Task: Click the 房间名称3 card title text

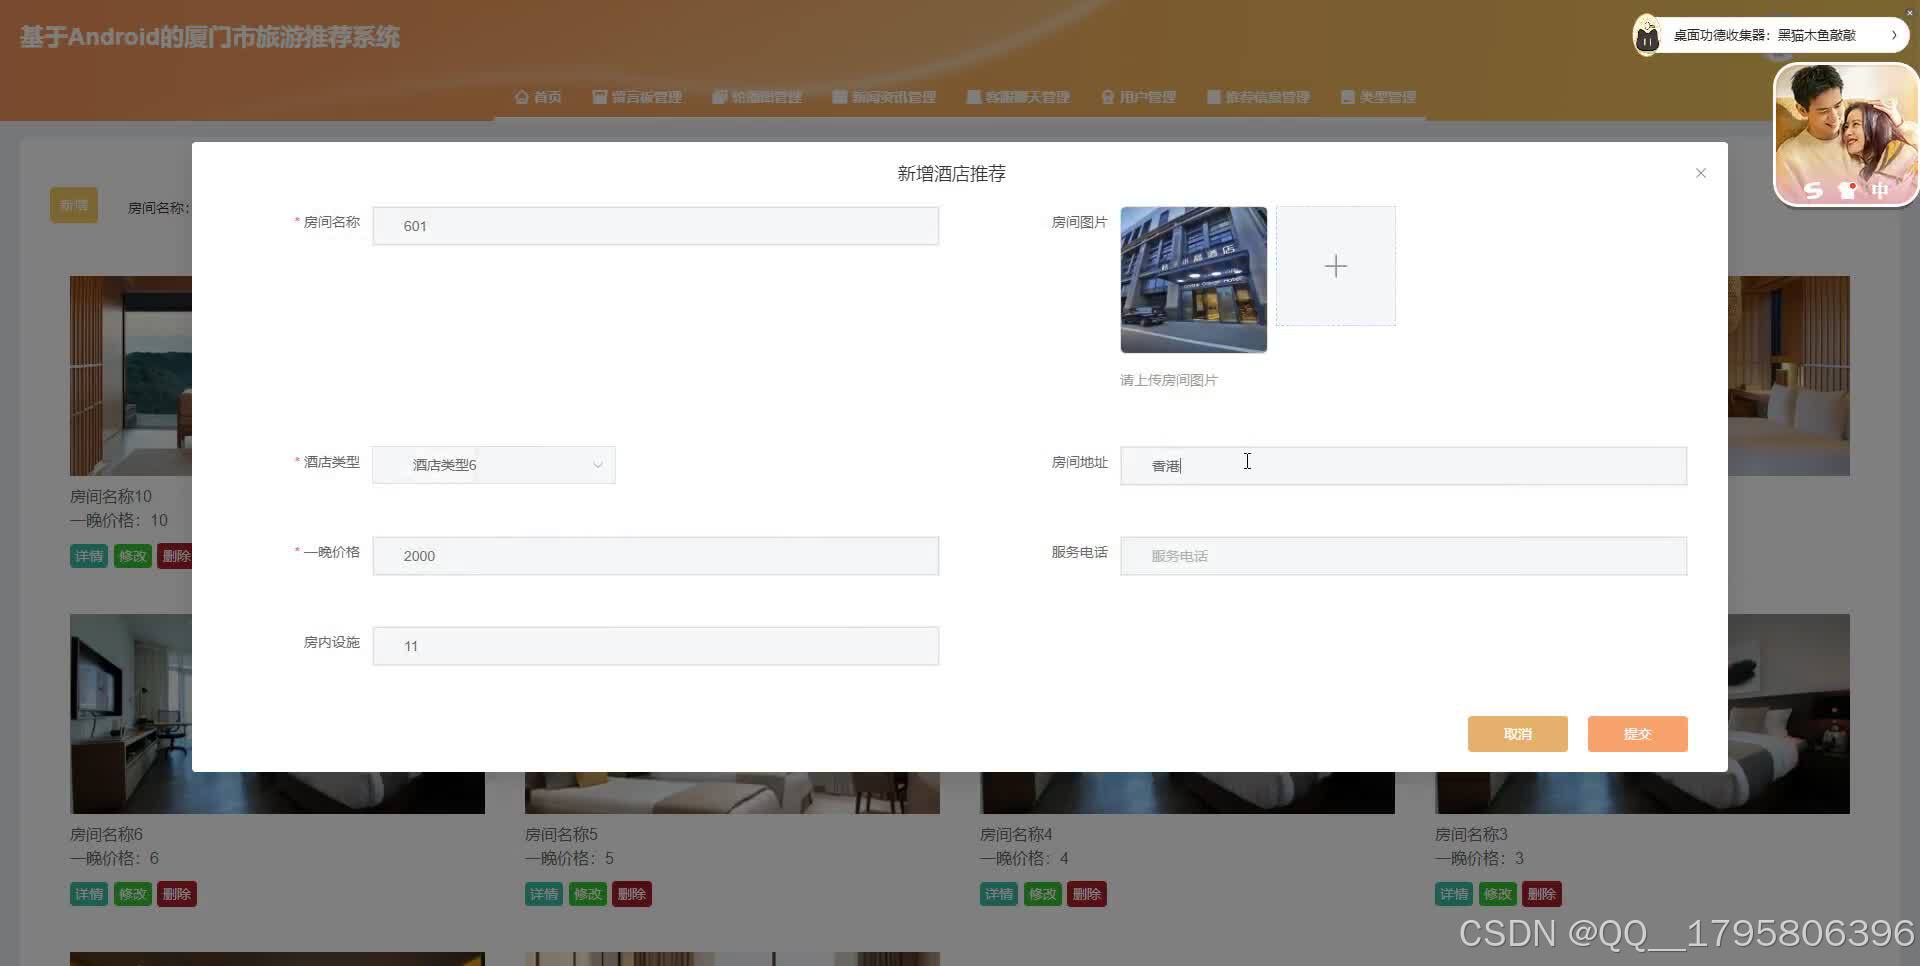Action: click(x=1471, y=834)
